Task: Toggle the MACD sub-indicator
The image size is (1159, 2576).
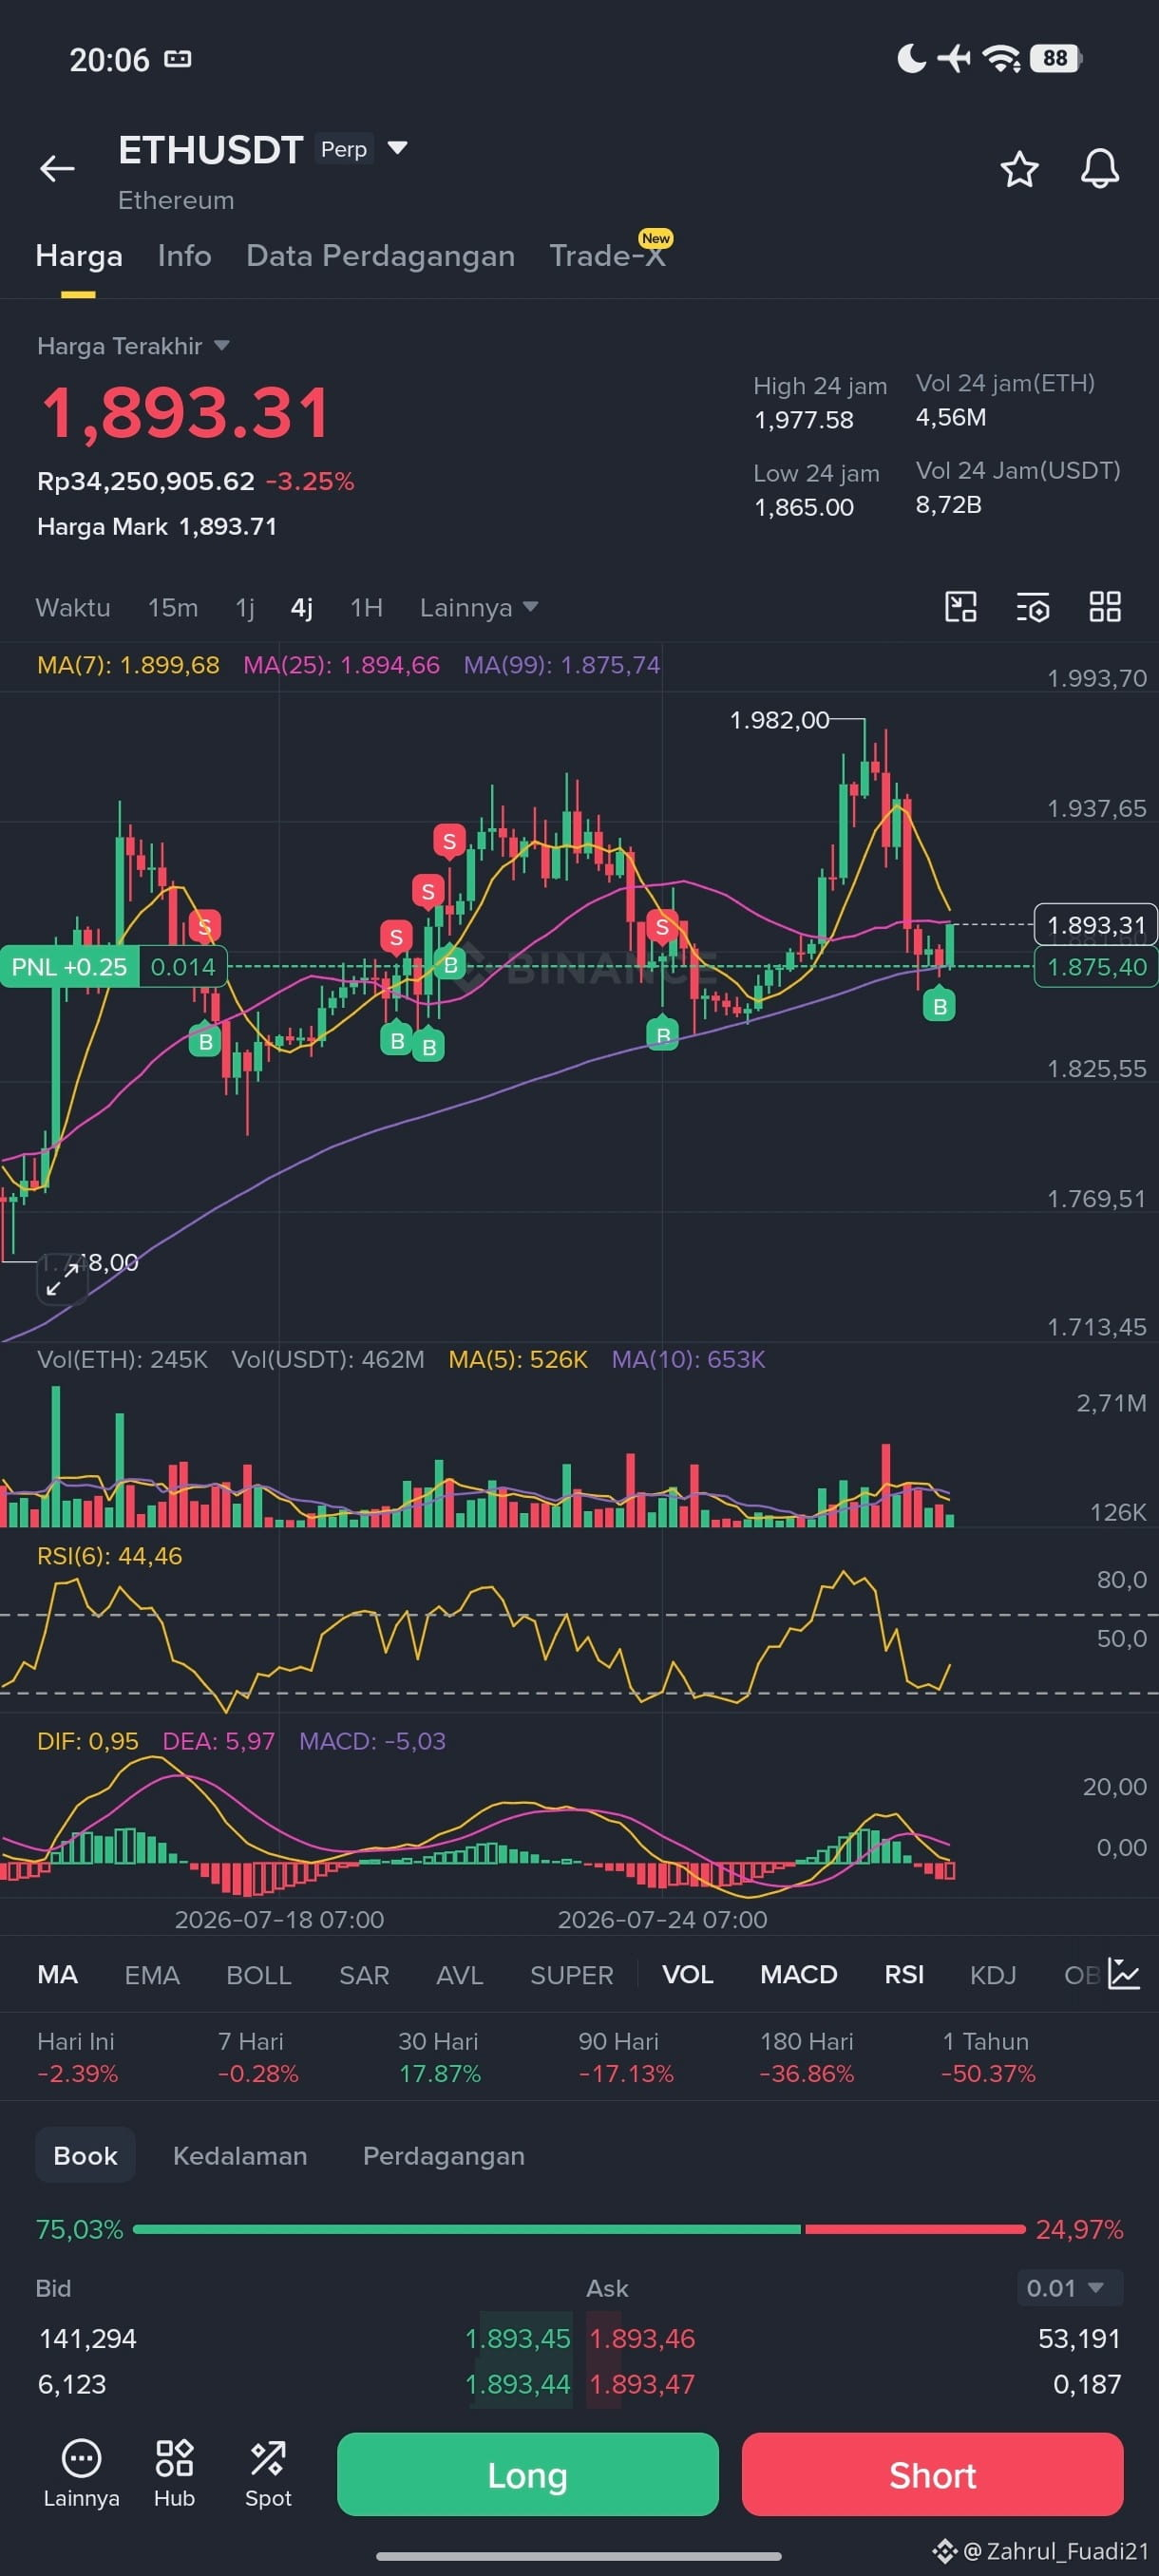Action: (x=799, y=1975)
